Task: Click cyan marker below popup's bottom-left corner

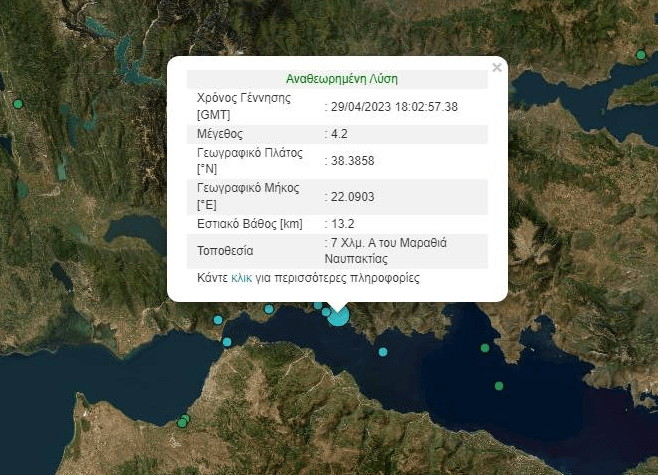Action: pos(268,309)
